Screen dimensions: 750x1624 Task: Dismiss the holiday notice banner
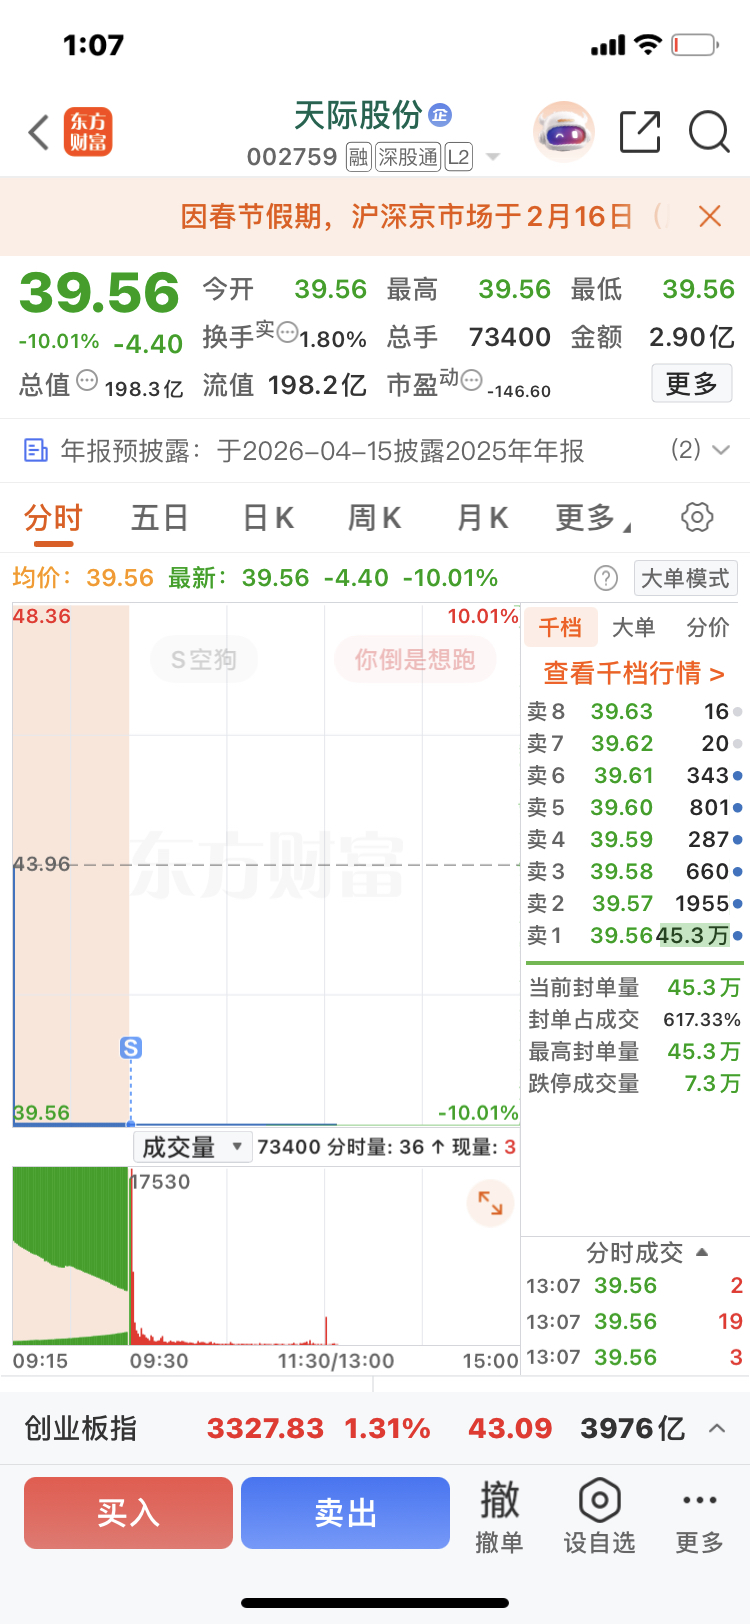tap(710, 216)
